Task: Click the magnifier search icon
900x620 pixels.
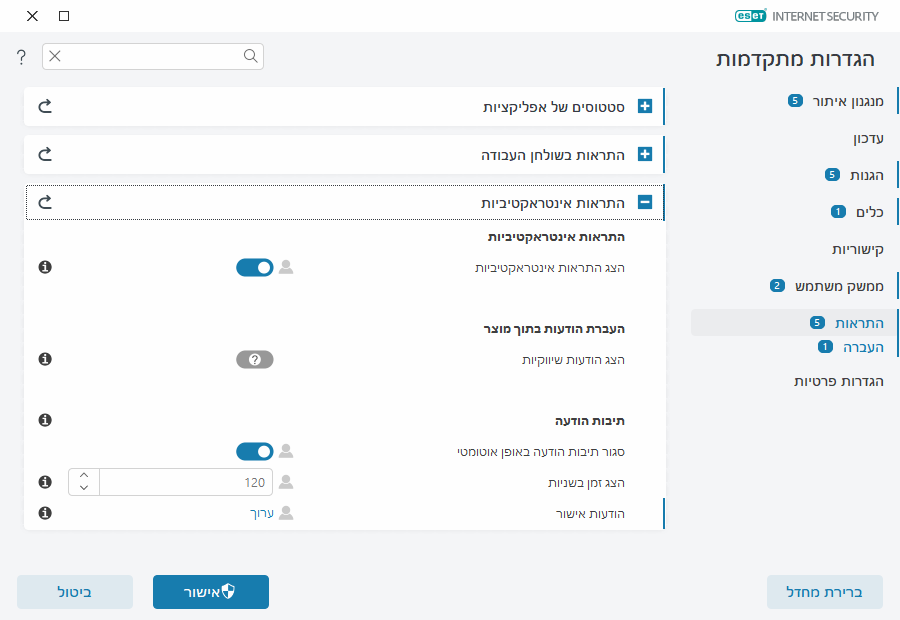Action: click(x=250, y=56)
